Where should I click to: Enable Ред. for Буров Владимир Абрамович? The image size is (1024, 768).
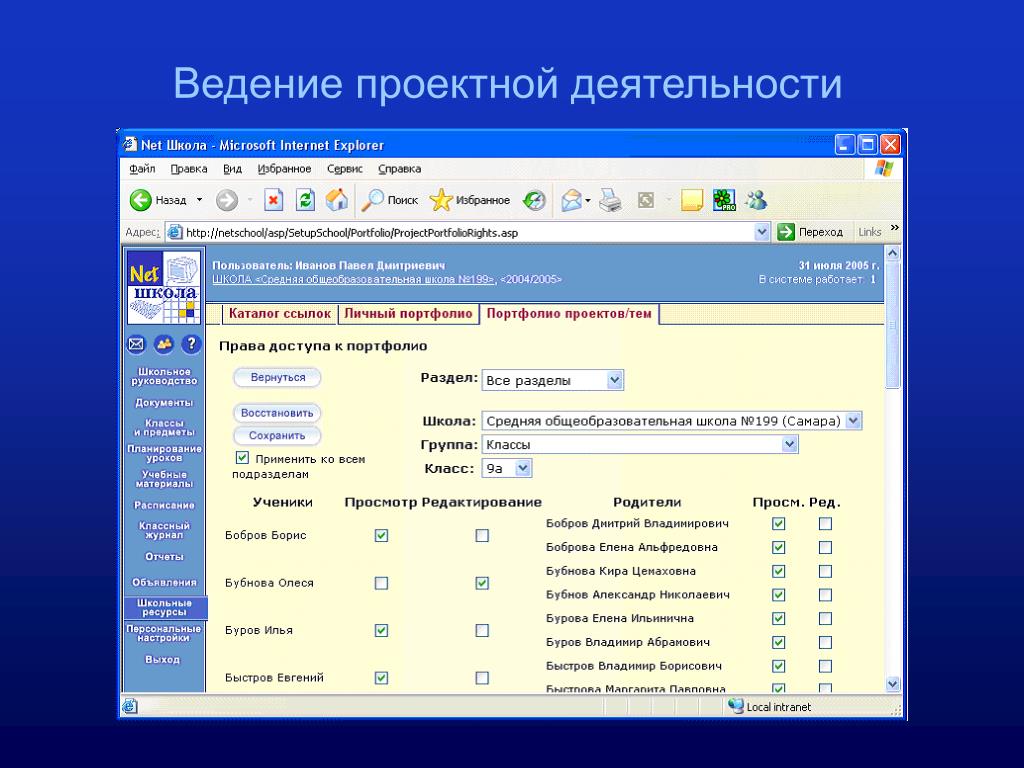coord(825,643)
